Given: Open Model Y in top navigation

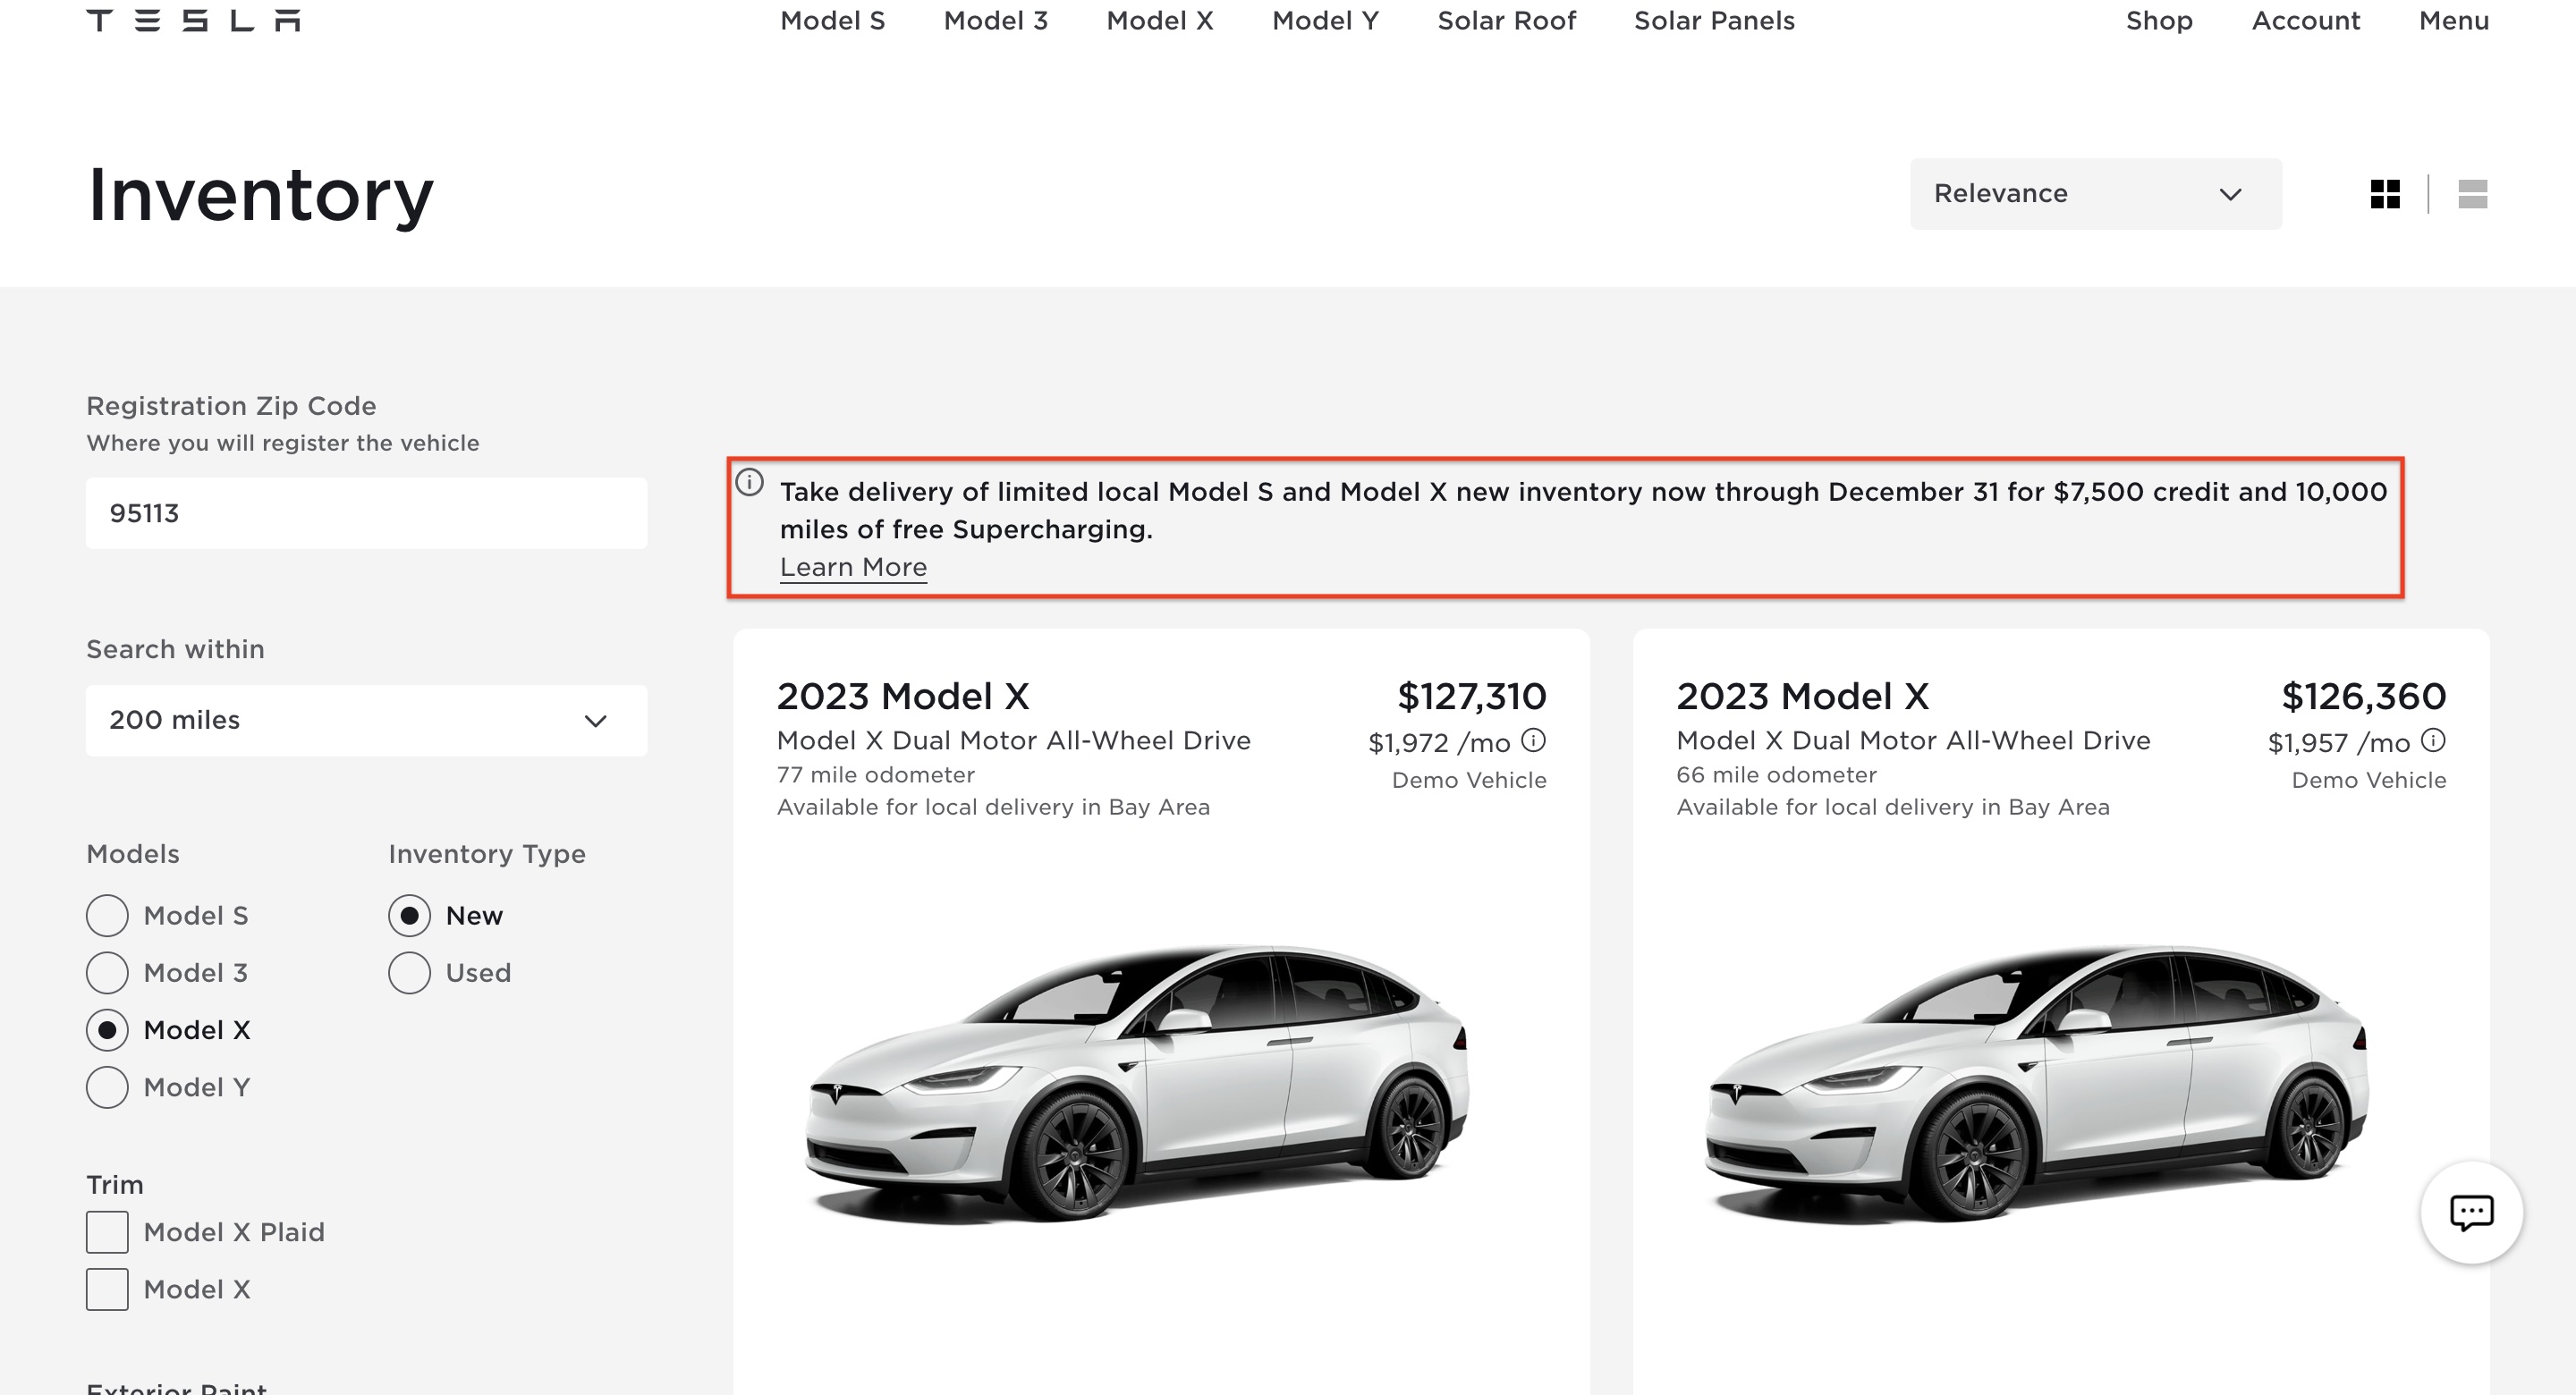Looking at the screenshot, I should 1325,21.
